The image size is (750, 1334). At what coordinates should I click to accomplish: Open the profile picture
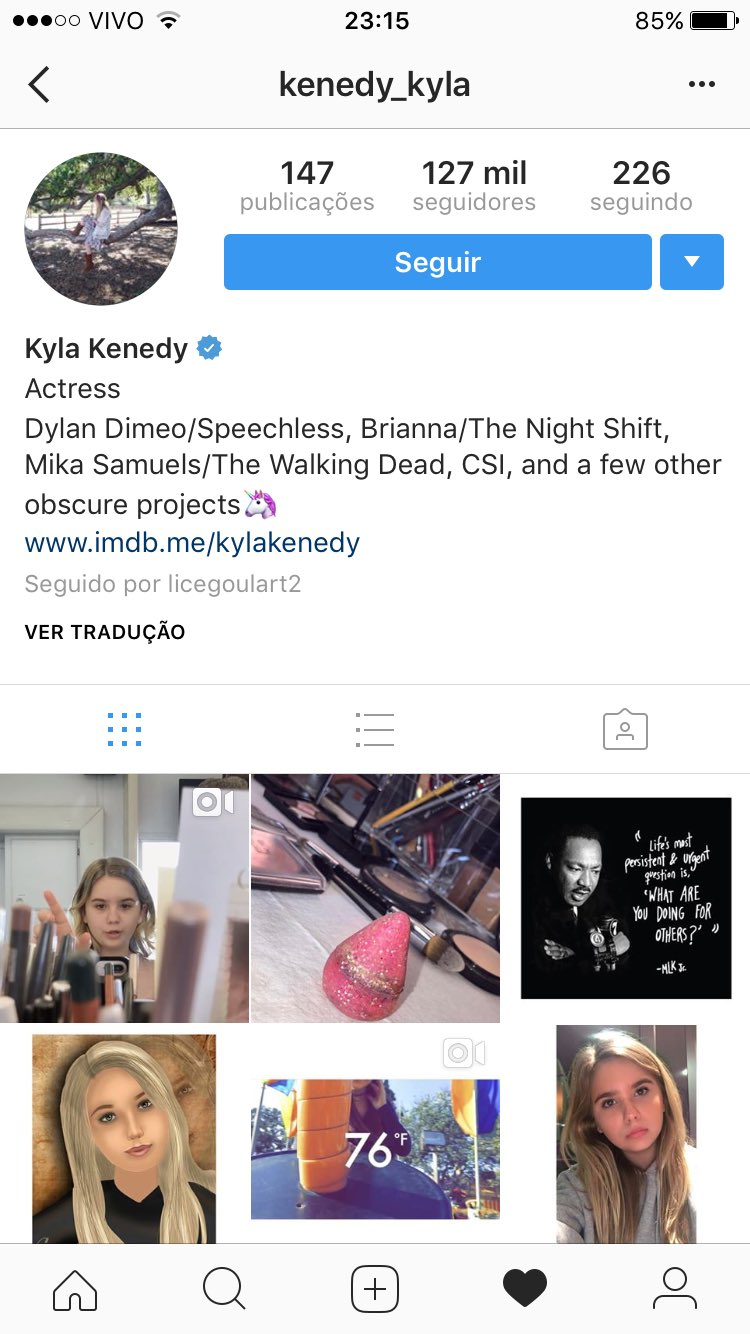[x=101, y=229]
